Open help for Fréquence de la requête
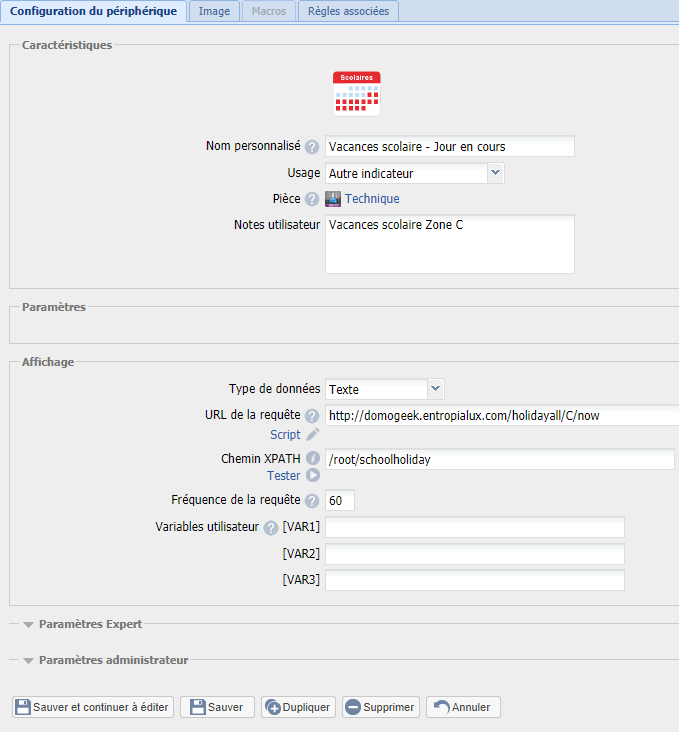This screenshot has height=734, width=679. pos(312,501)
